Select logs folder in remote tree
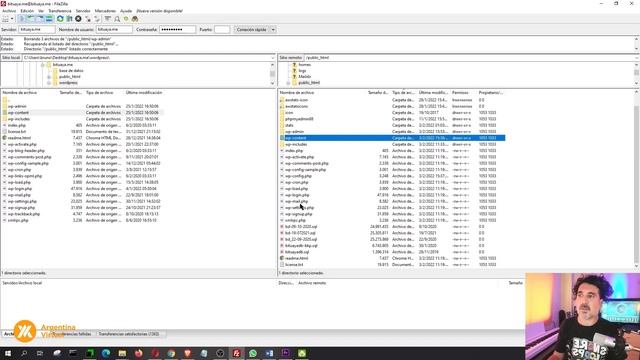The height and width of the screenshot is (360, 640). (x=302, y=71)
